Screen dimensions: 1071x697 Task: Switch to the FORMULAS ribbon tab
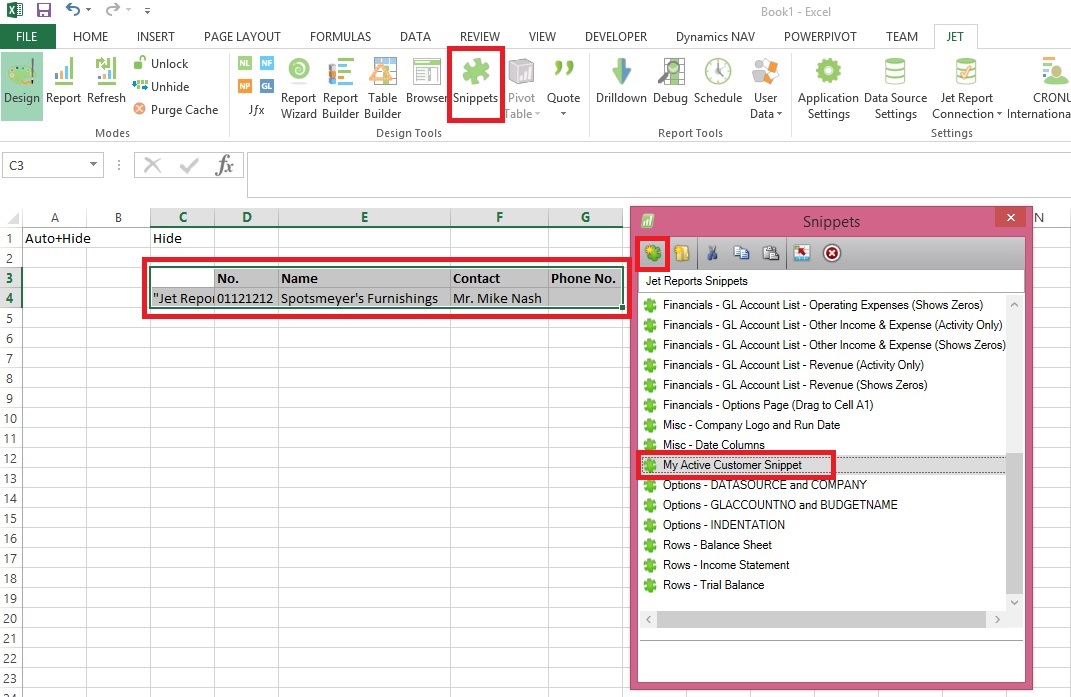pyautogui.click(x=340, y=37)
